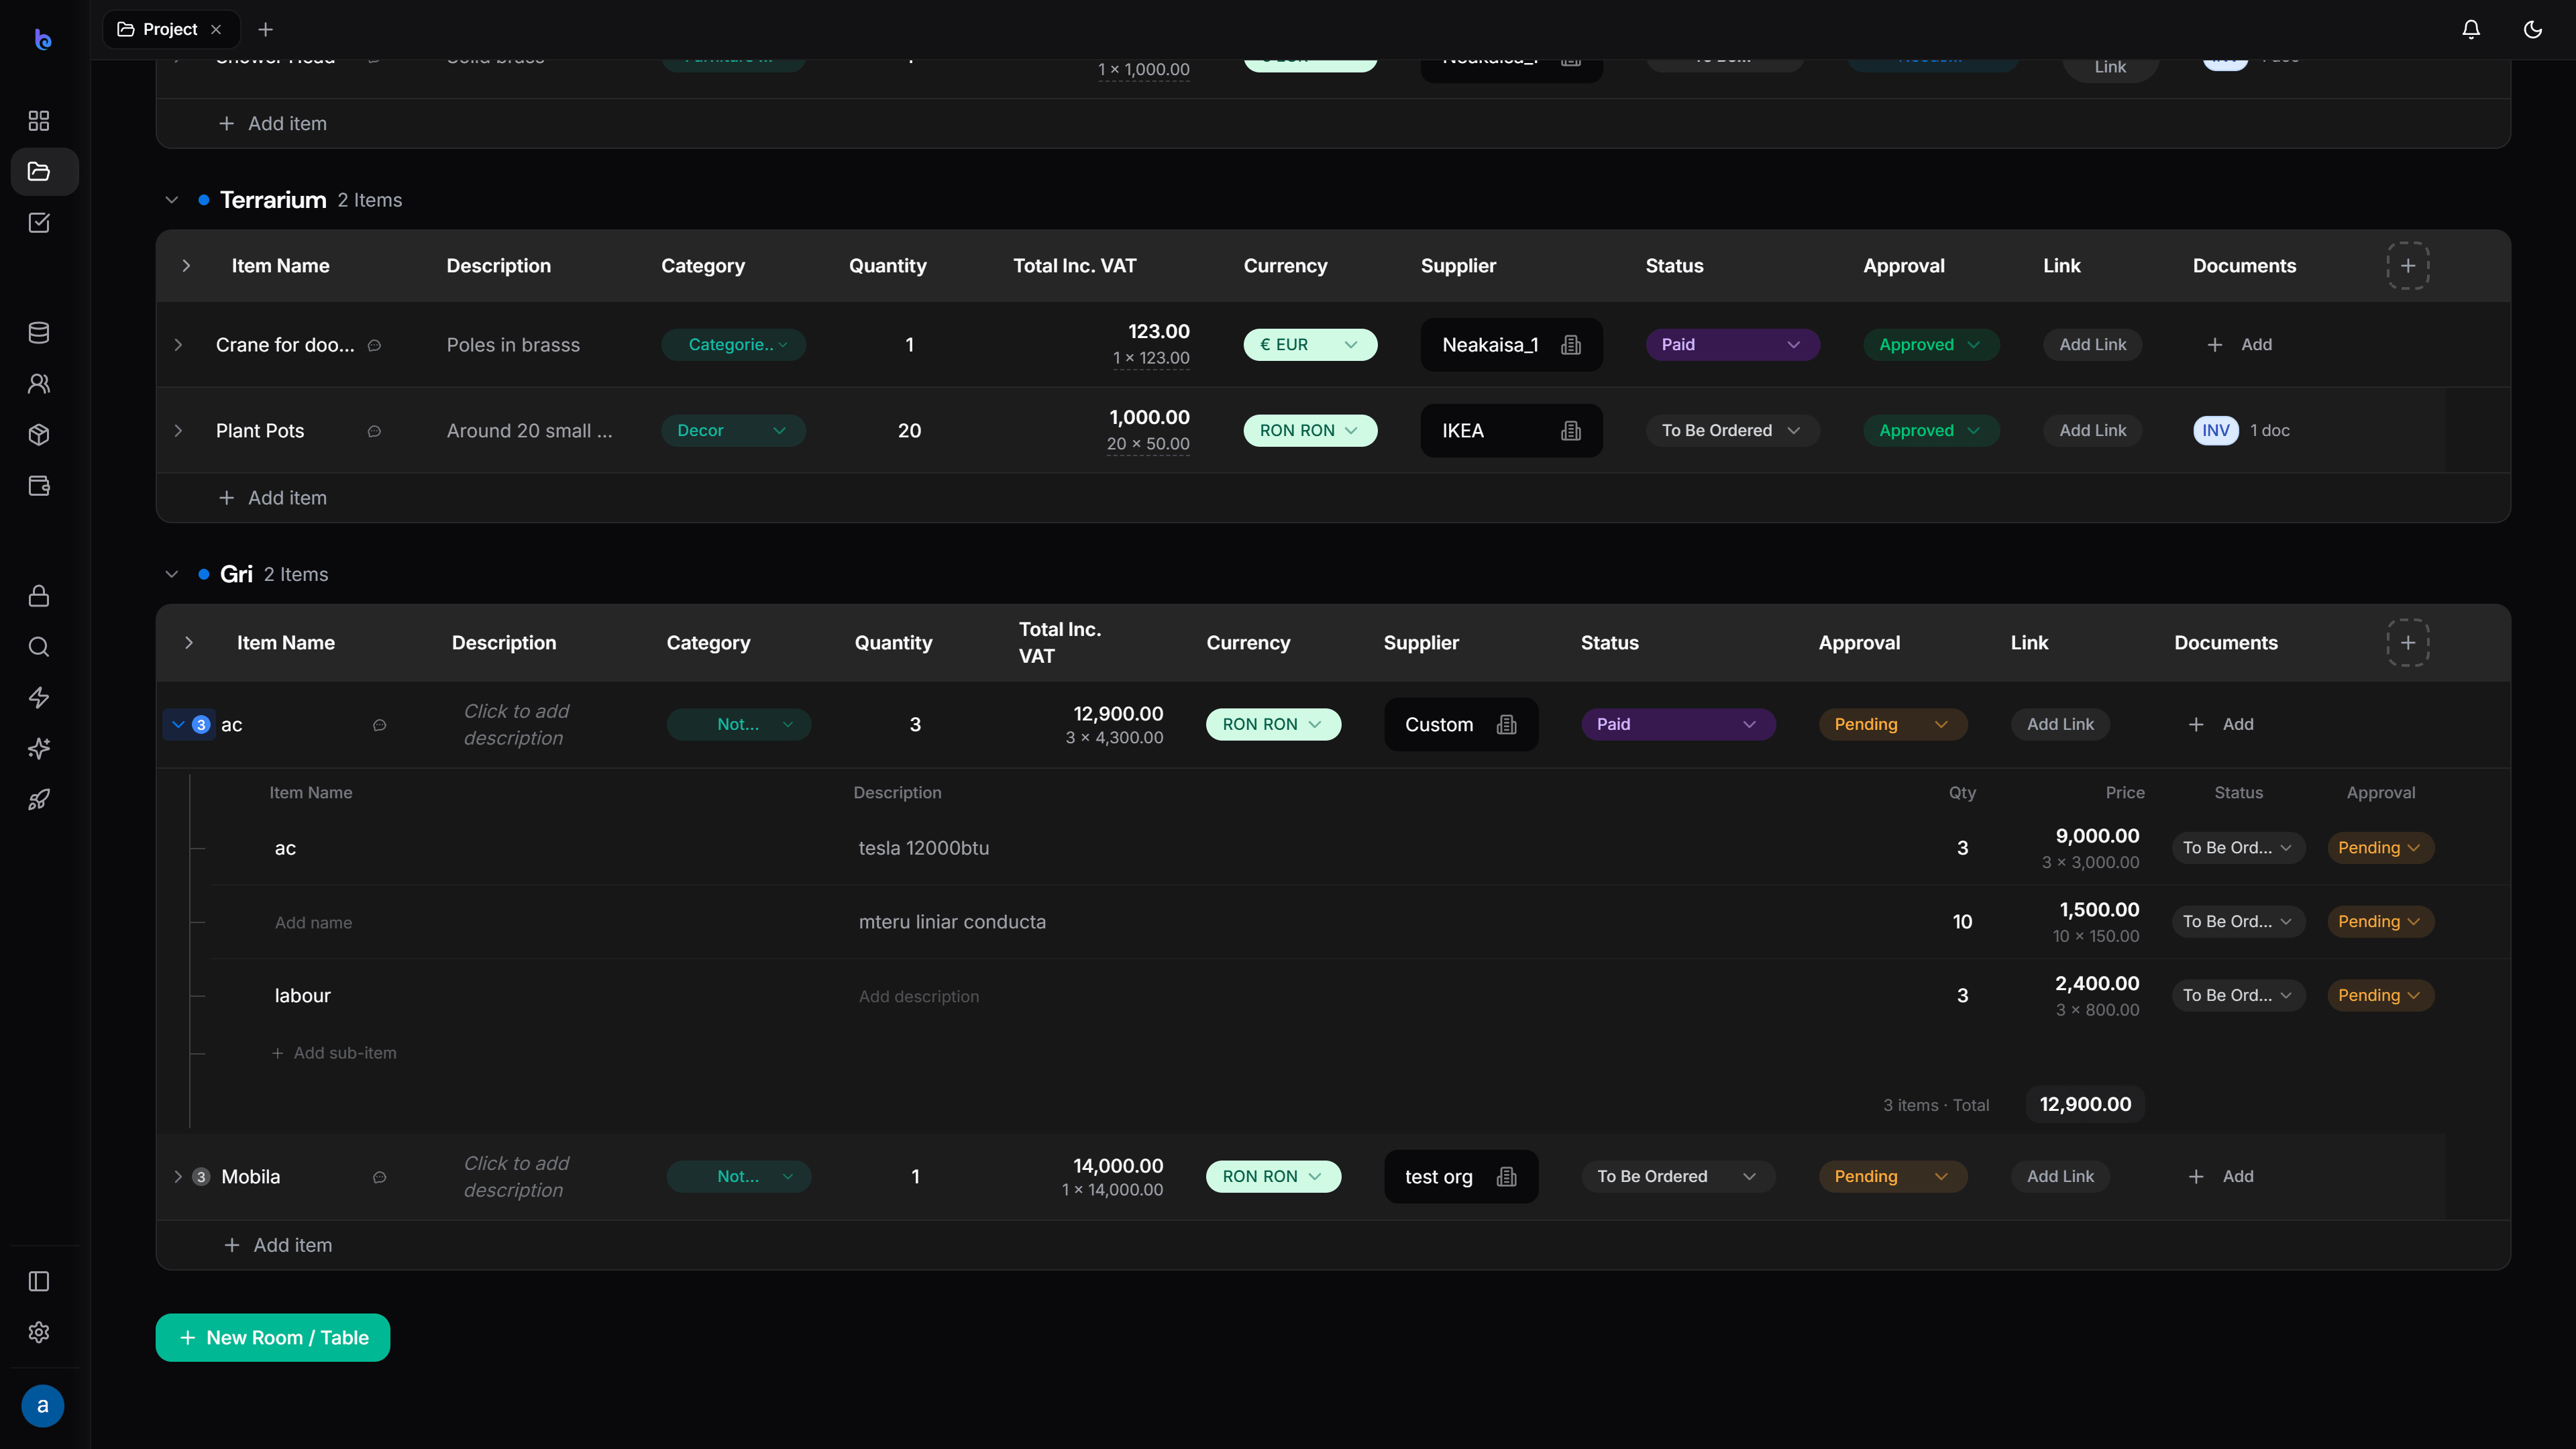Open the database icon in sidebar
2576x1449 pixels.
pos(39,333)
